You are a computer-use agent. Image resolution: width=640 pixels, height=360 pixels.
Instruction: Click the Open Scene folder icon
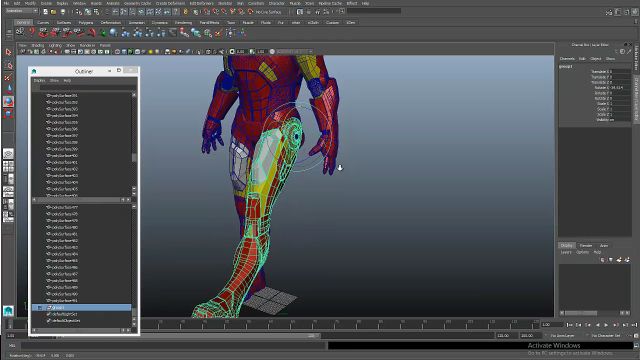(x=53, y=12)
